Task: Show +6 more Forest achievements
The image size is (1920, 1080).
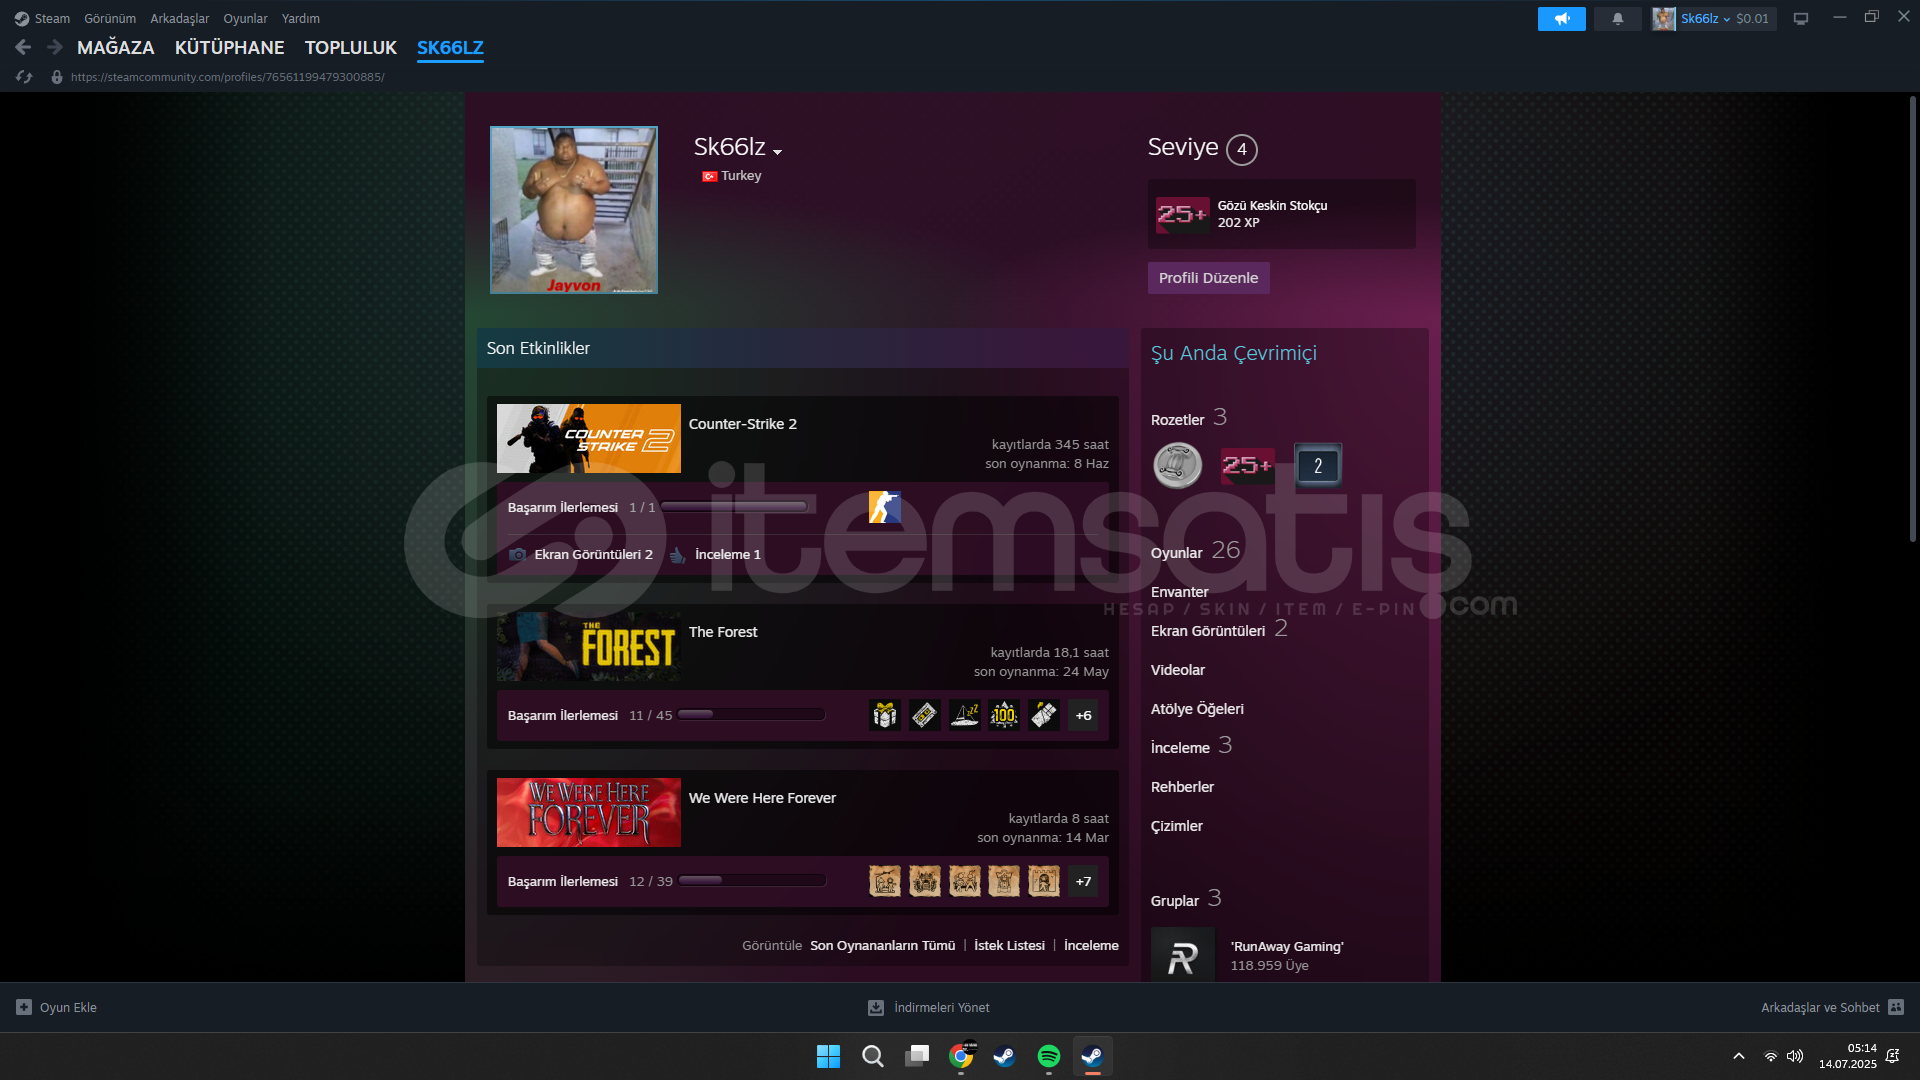Action: (1083, 715)
